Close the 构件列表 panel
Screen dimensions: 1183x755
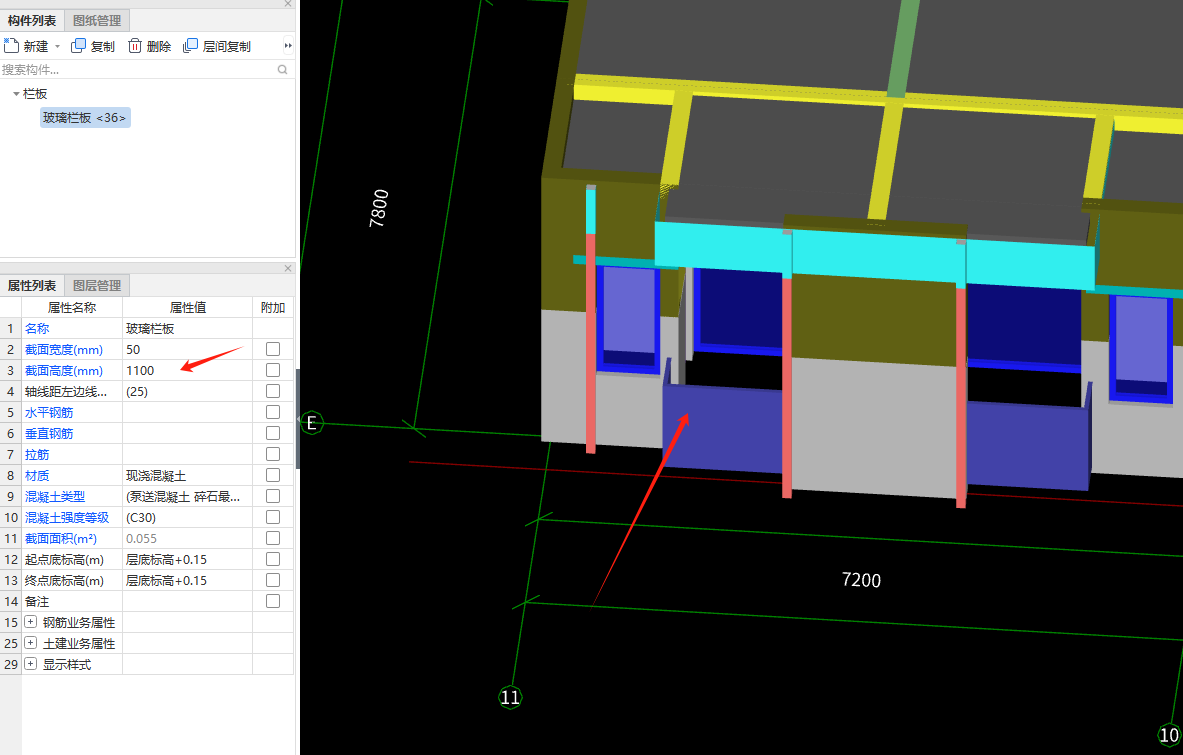287,4
